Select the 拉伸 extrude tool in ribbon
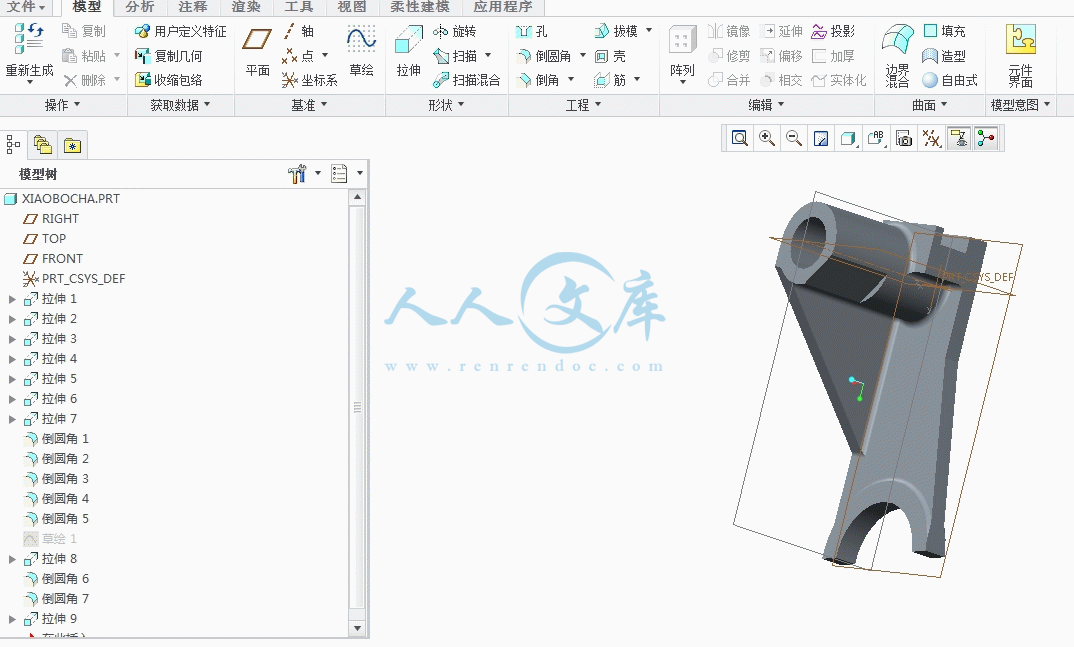The width and height of the screenshot is (1074, 647). point(409,51)
